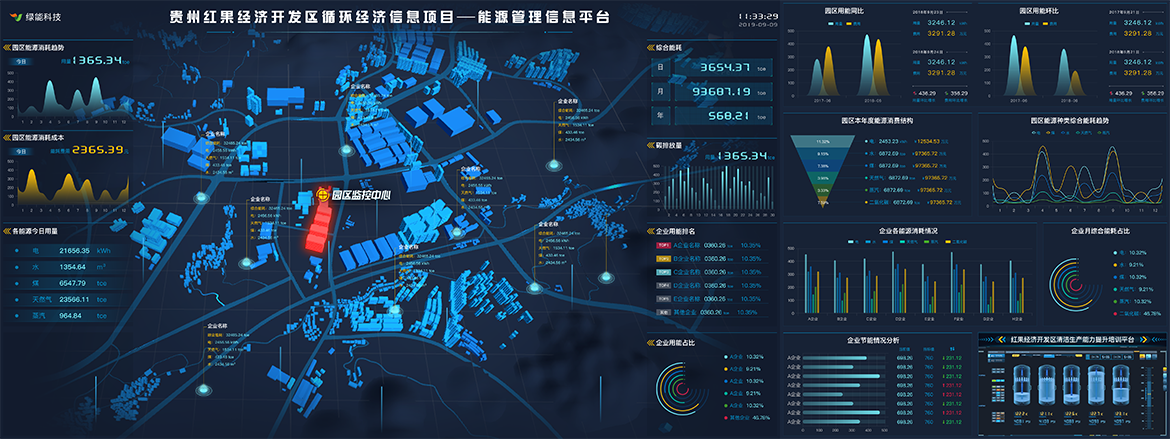Click the chevron icon beside 碳排放量 heading

coord(649,144)
